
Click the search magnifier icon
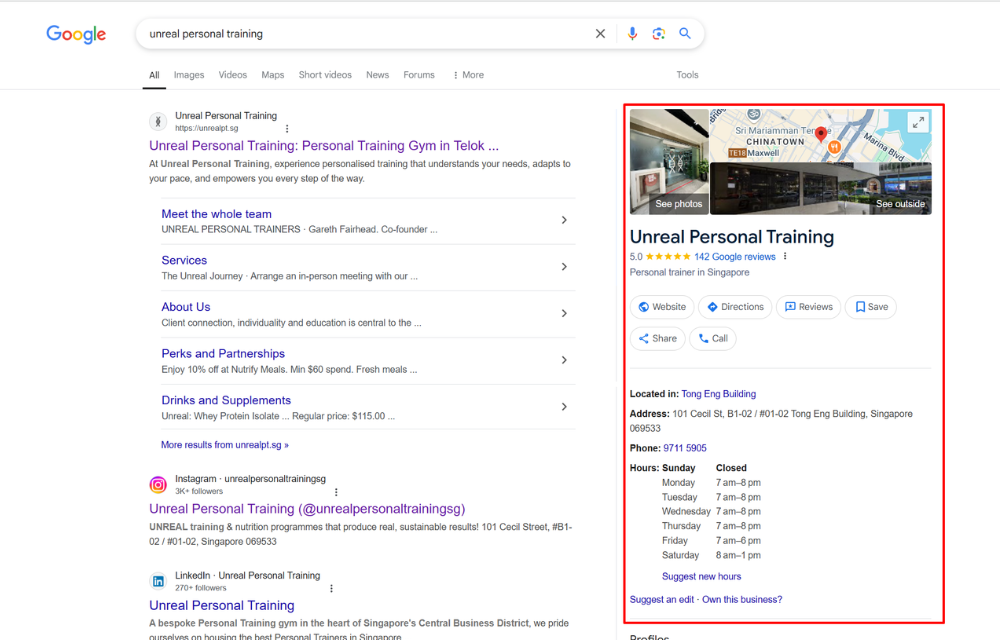685,33
